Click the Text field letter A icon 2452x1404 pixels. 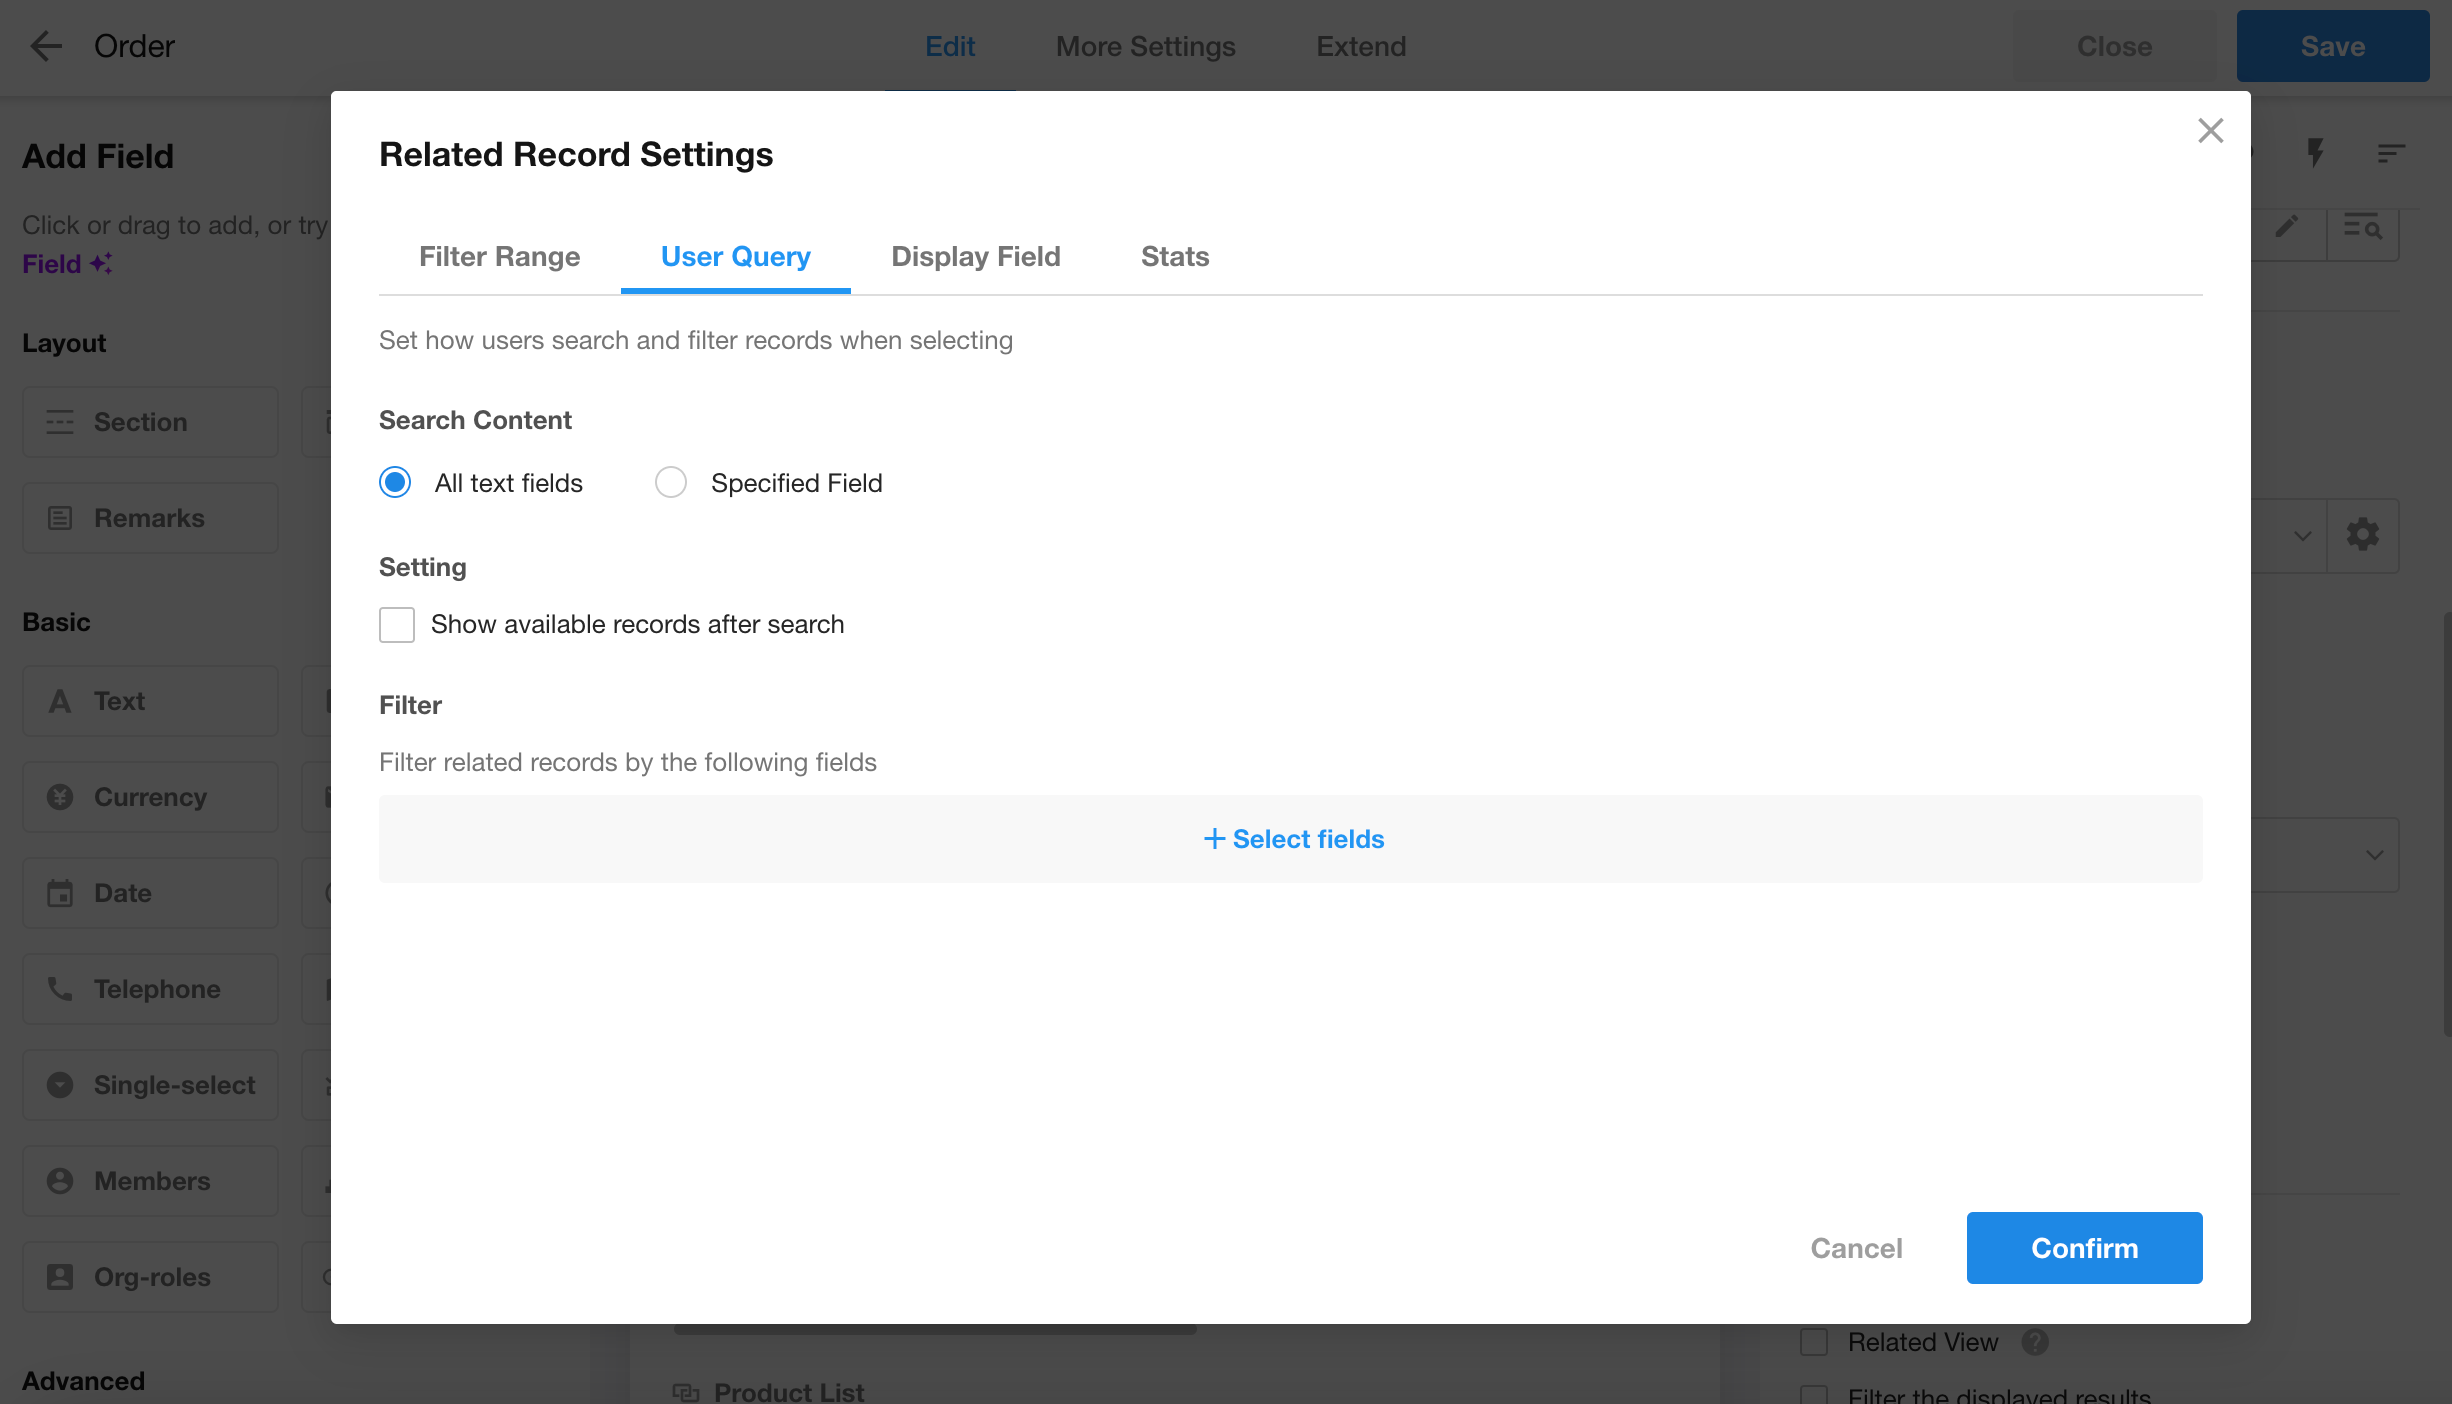click(x=60, y=701)
